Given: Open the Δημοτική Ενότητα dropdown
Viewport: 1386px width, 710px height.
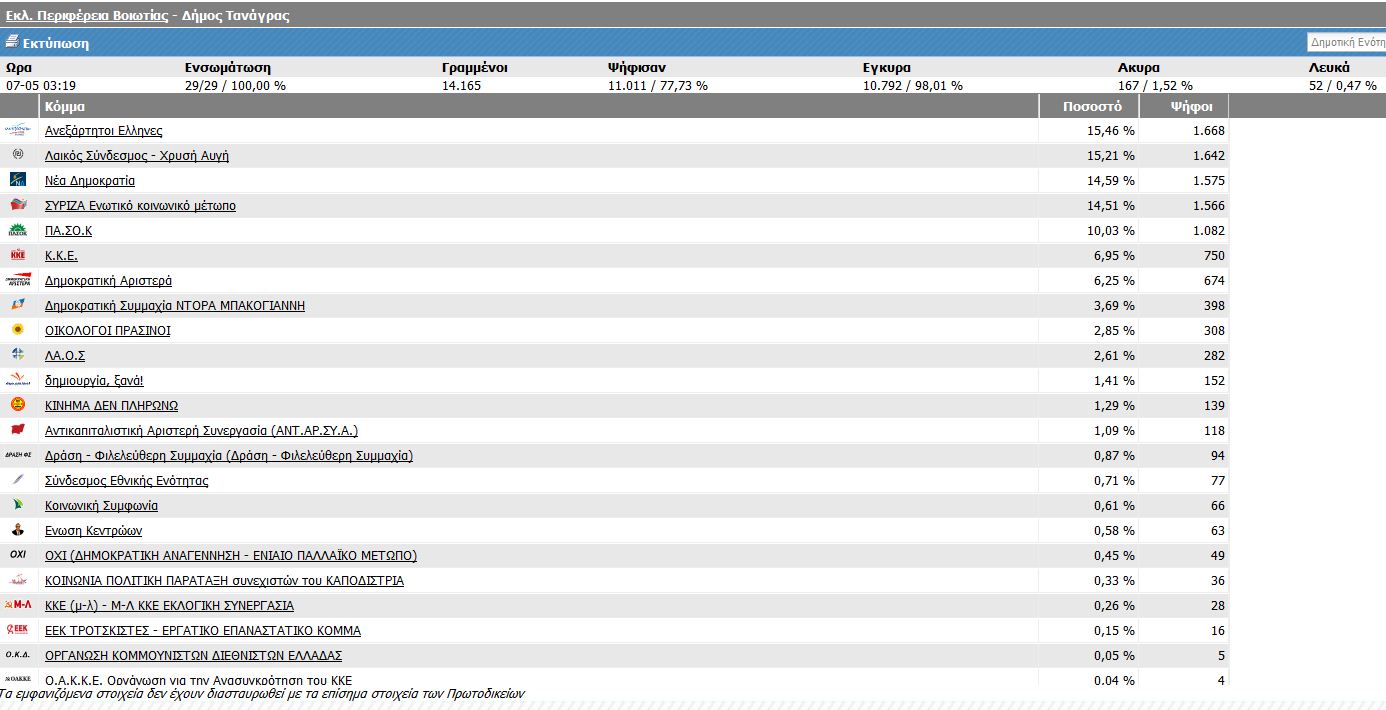Looking at the screenshot, I should 1346,43.
